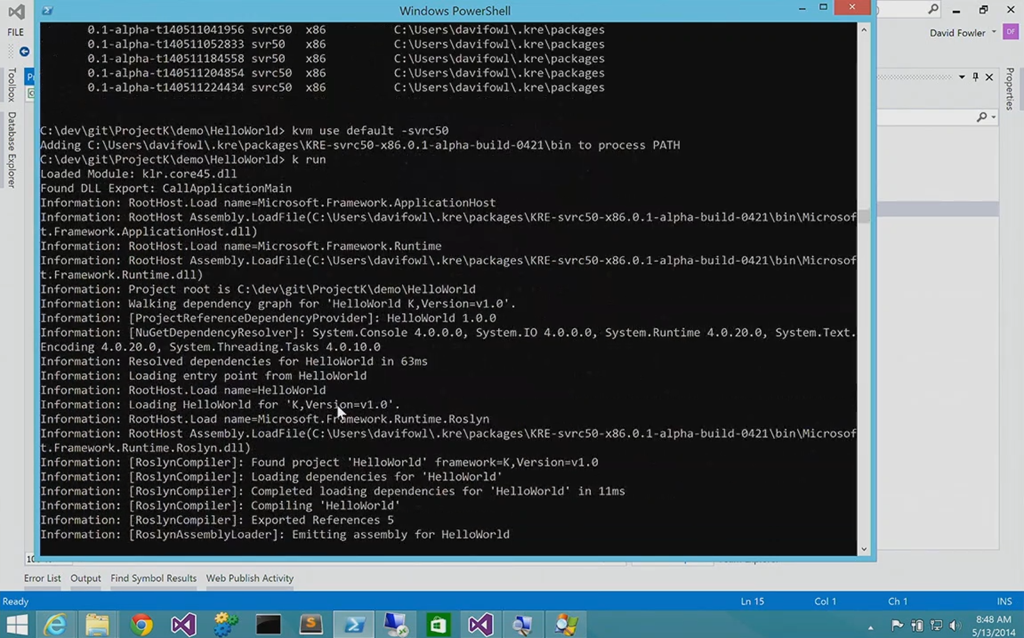Click 'Emitting assembly for HelloWorld' line
This screenshot has width=1024, height=638.
click(x=275, y=535)
